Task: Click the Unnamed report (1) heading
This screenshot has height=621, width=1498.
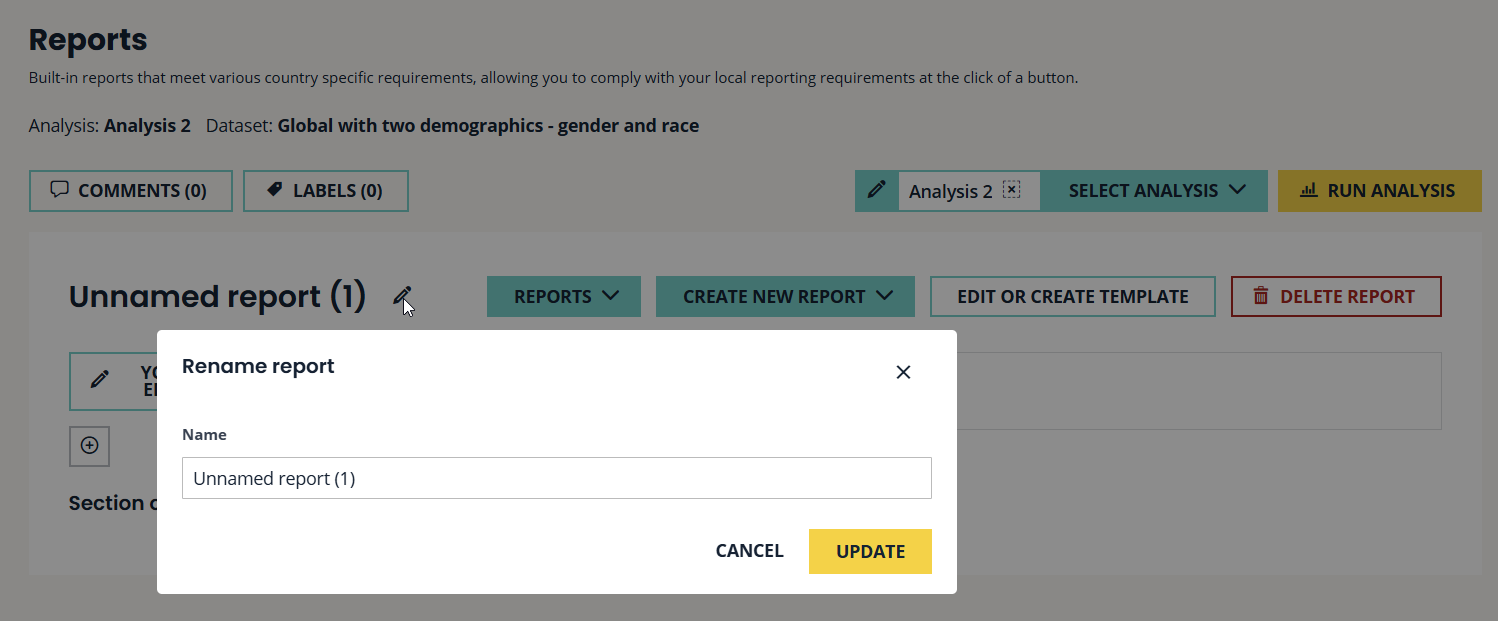Action: click(217, 297)
